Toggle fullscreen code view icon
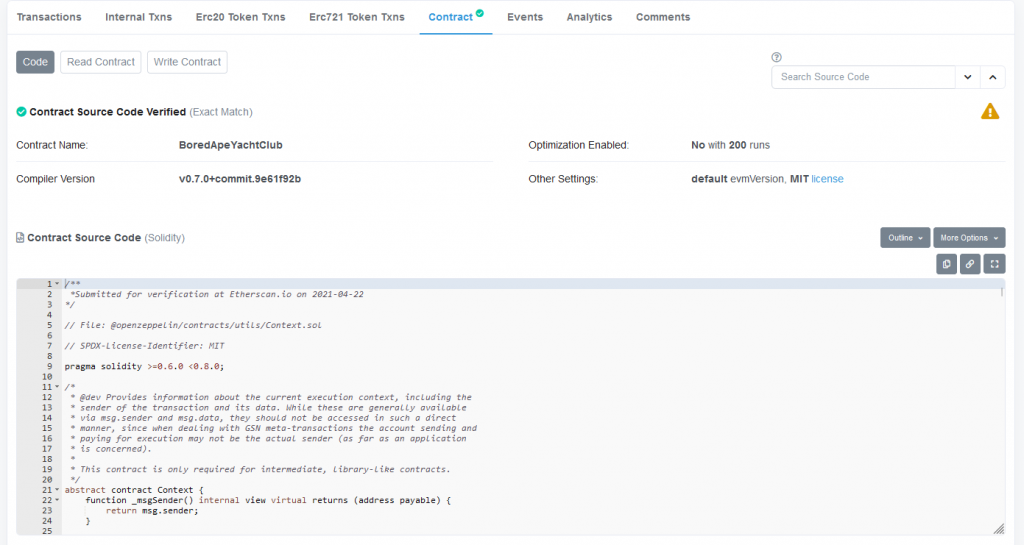 tap(994, 264)
